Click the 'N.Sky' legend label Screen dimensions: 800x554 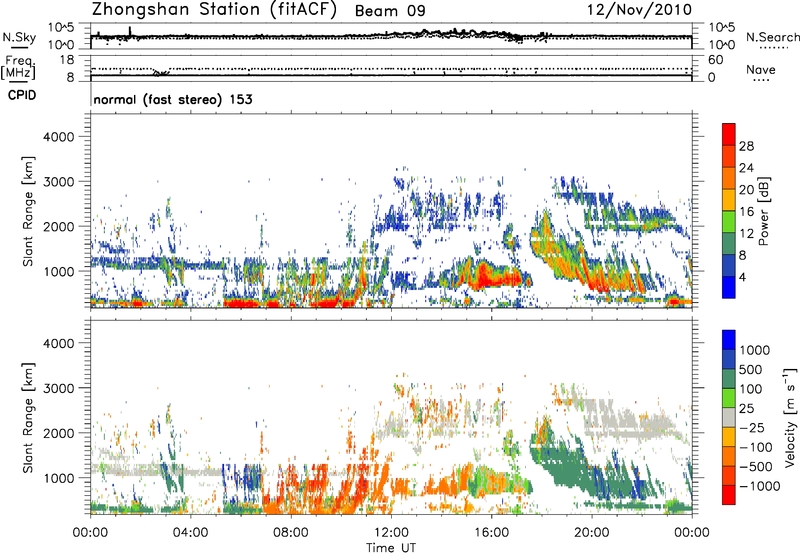click(19, 37)
